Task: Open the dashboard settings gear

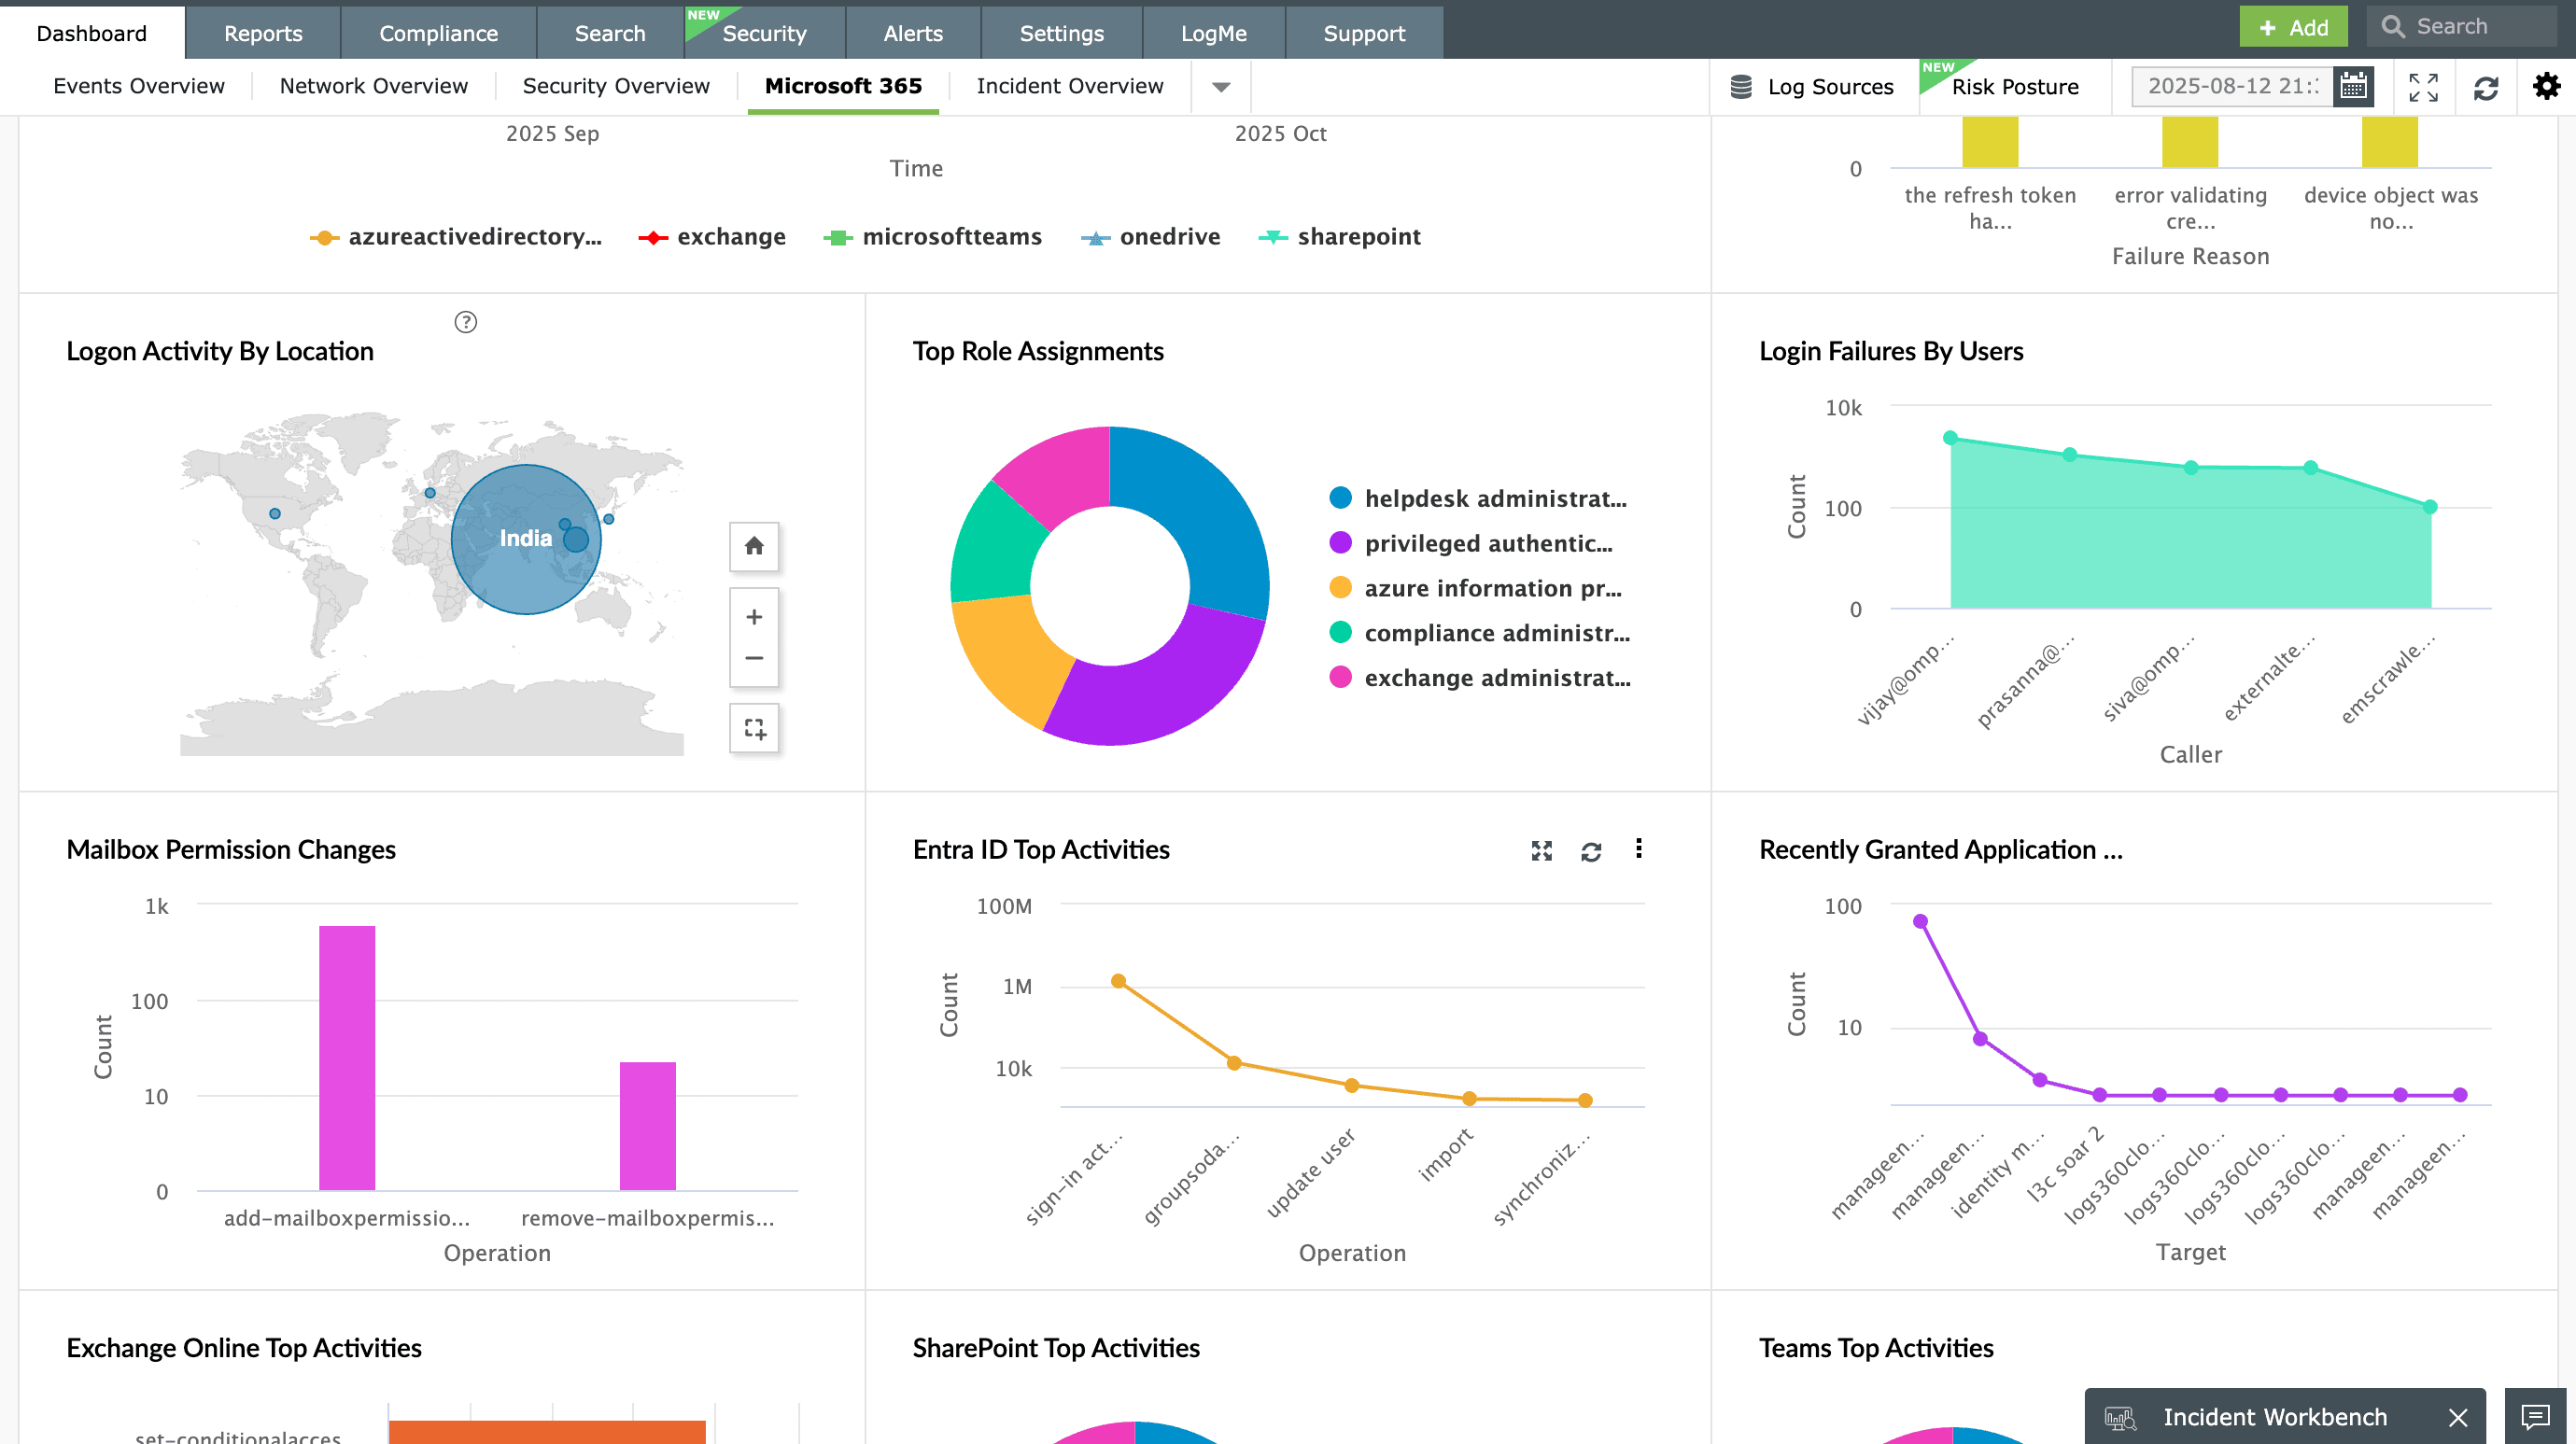Action: (2546, 87)
